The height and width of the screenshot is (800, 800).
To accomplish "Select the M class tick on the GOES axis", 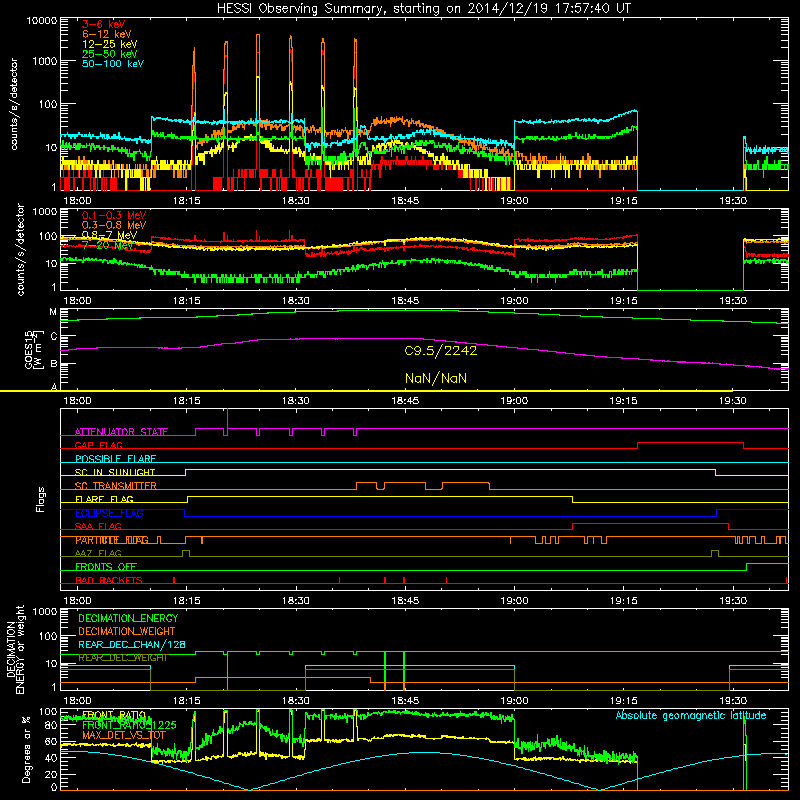I will coord(53,312).
